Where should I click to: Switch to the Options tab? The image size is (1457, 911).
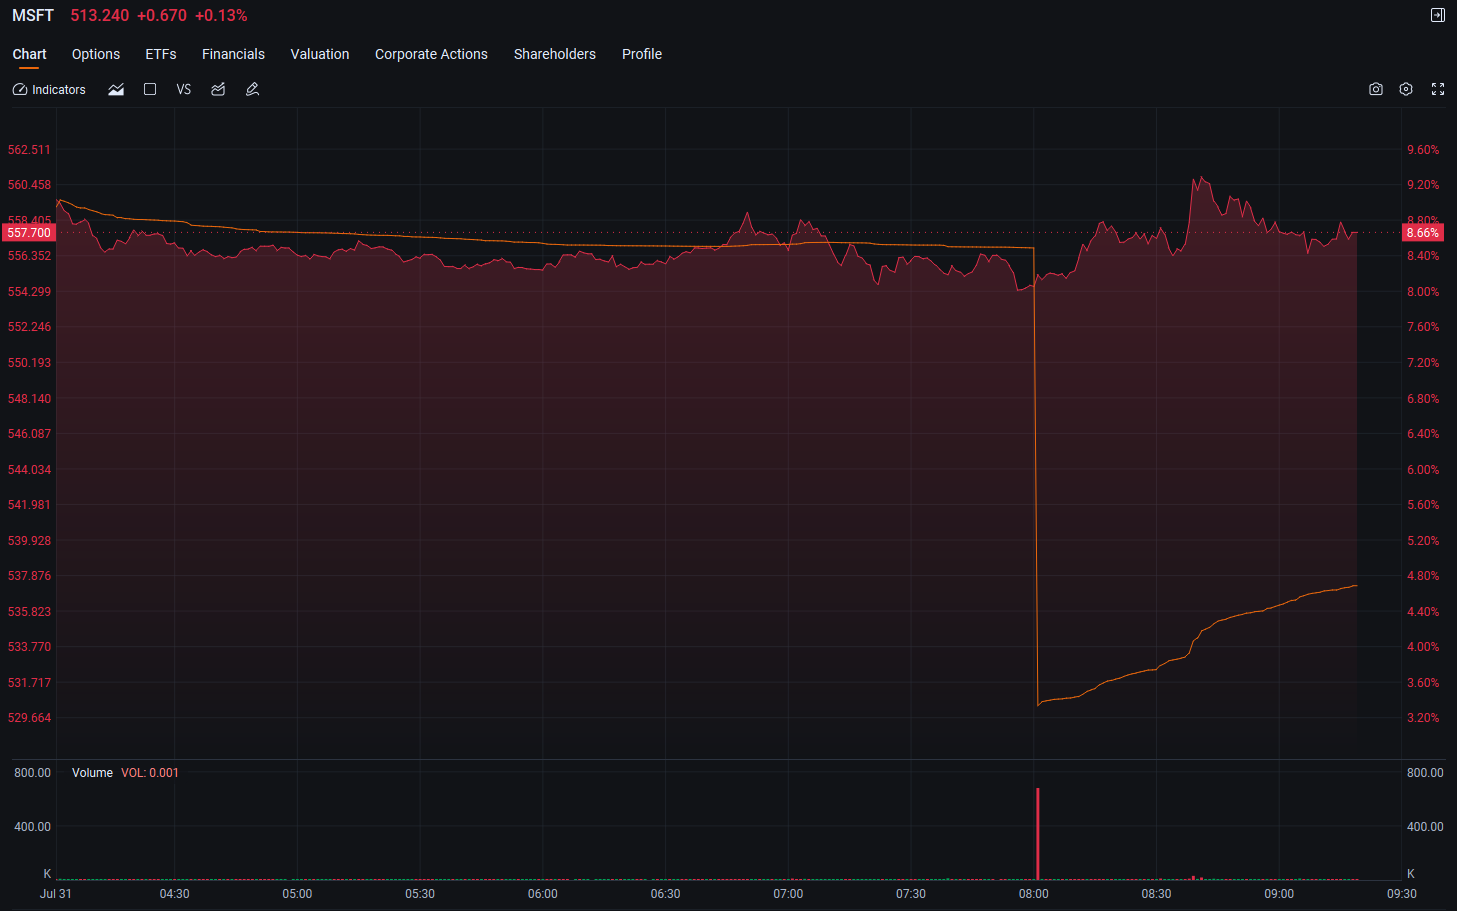[x=96, y=54]
